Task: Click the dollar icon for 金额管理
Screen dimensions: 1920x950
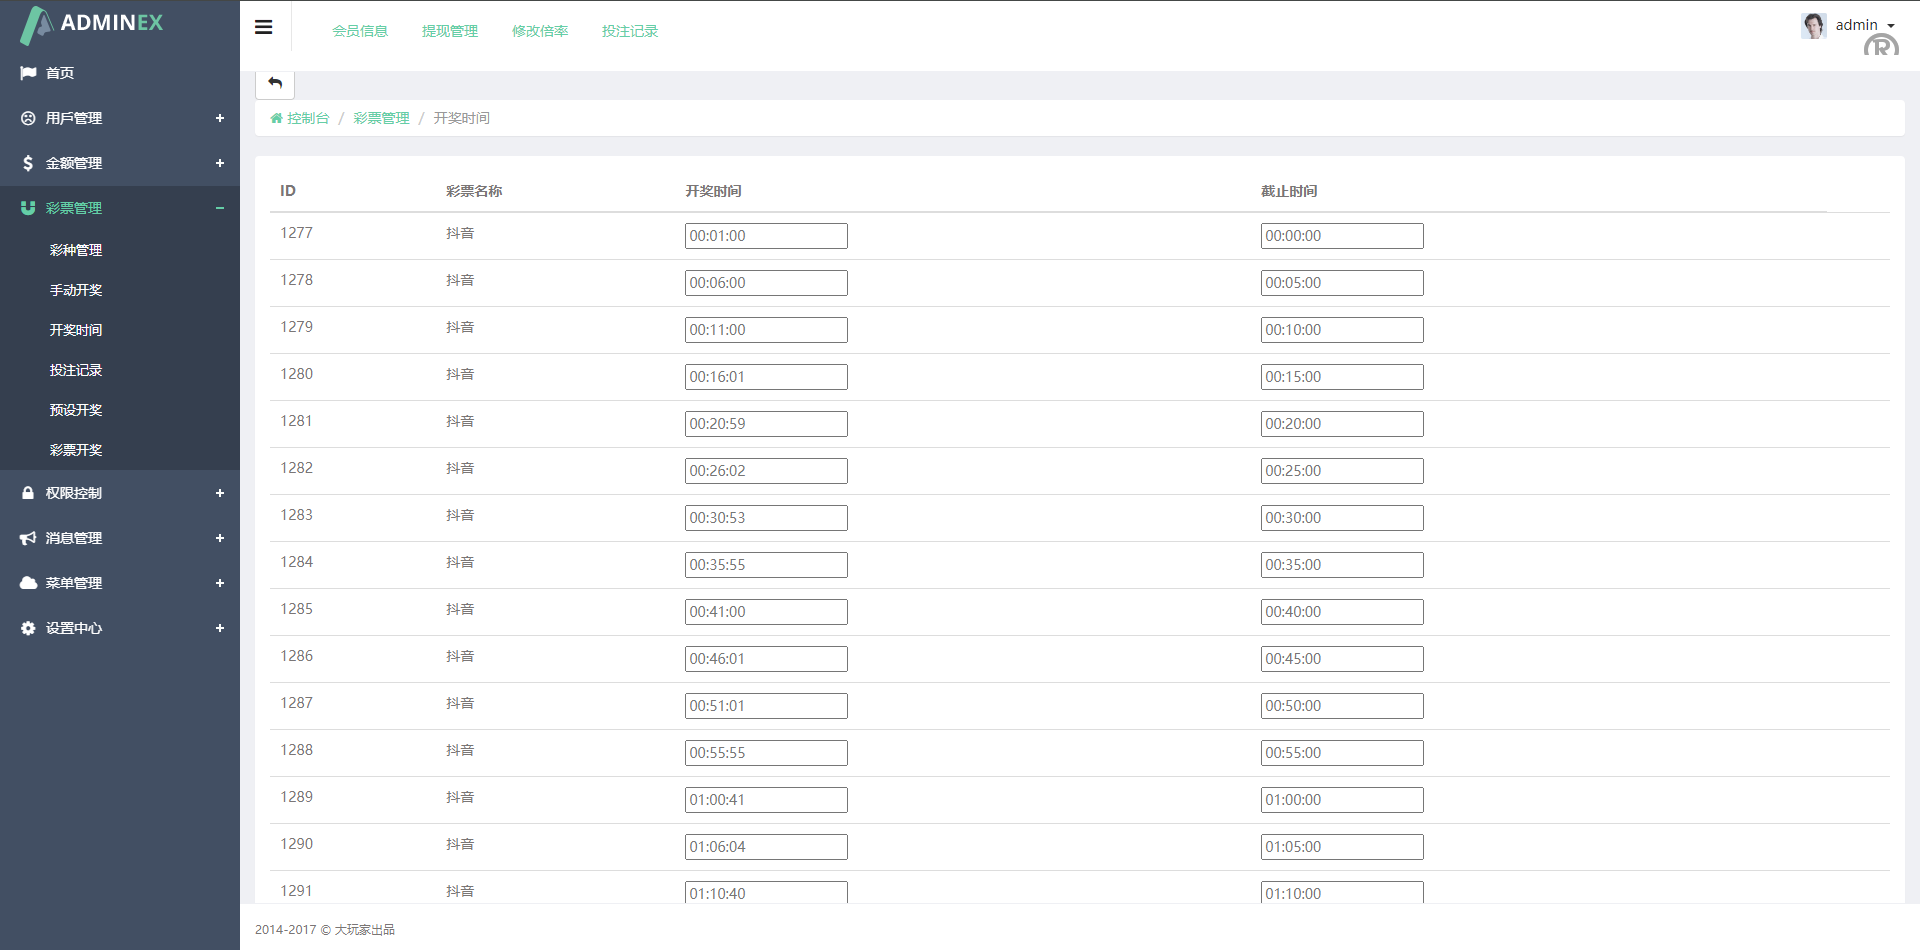Action: point(28,163)
